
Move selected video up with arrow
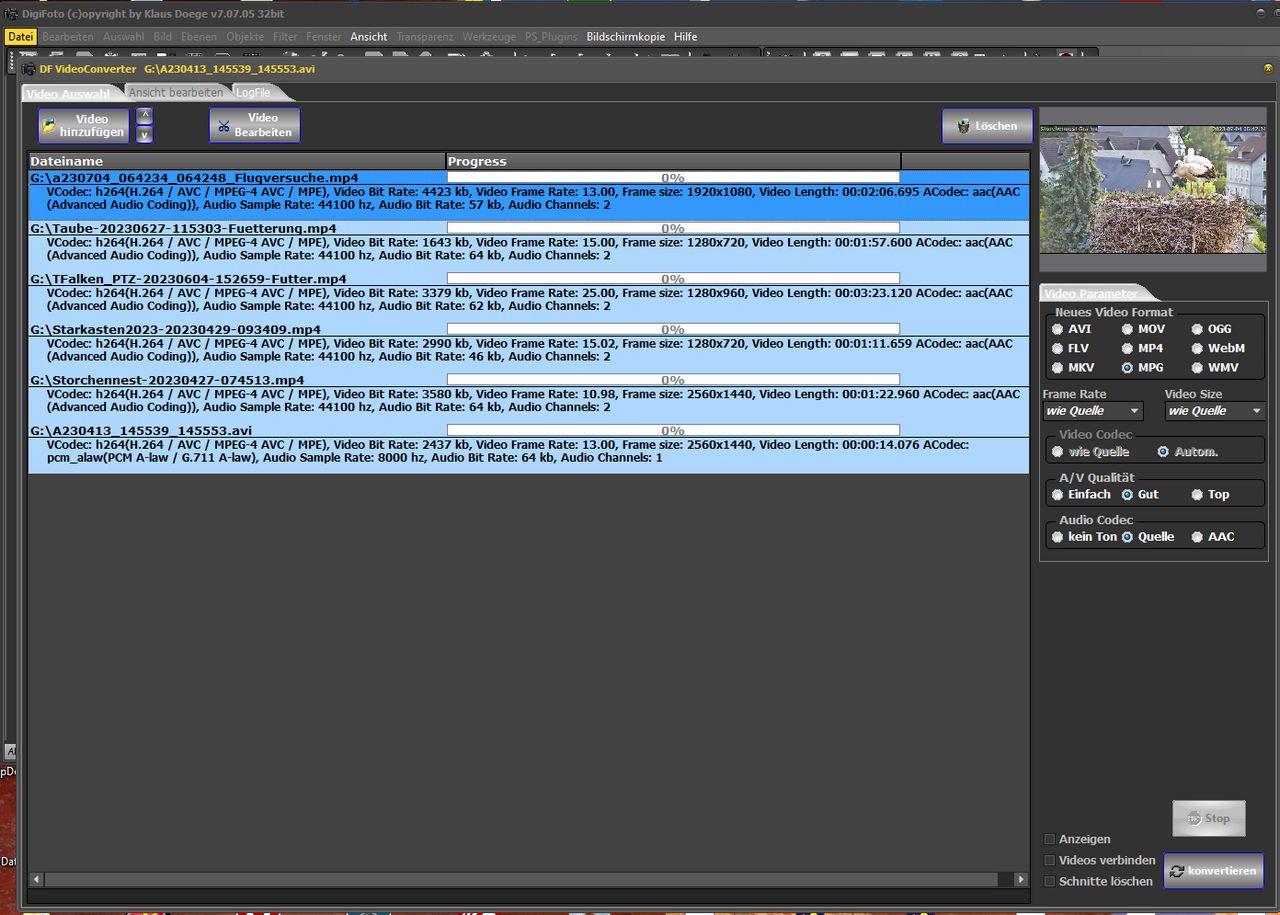click(x=144, y=116)
